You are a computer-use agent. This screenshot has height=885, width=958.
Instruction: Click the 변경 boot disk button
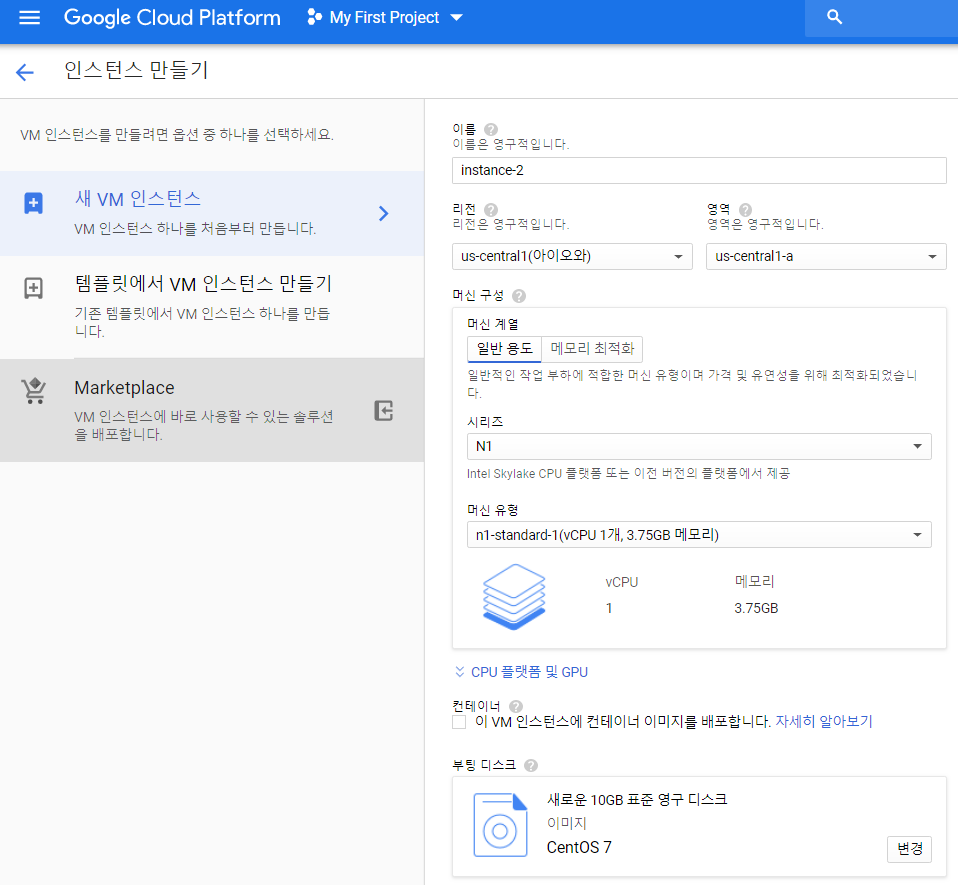909,849
